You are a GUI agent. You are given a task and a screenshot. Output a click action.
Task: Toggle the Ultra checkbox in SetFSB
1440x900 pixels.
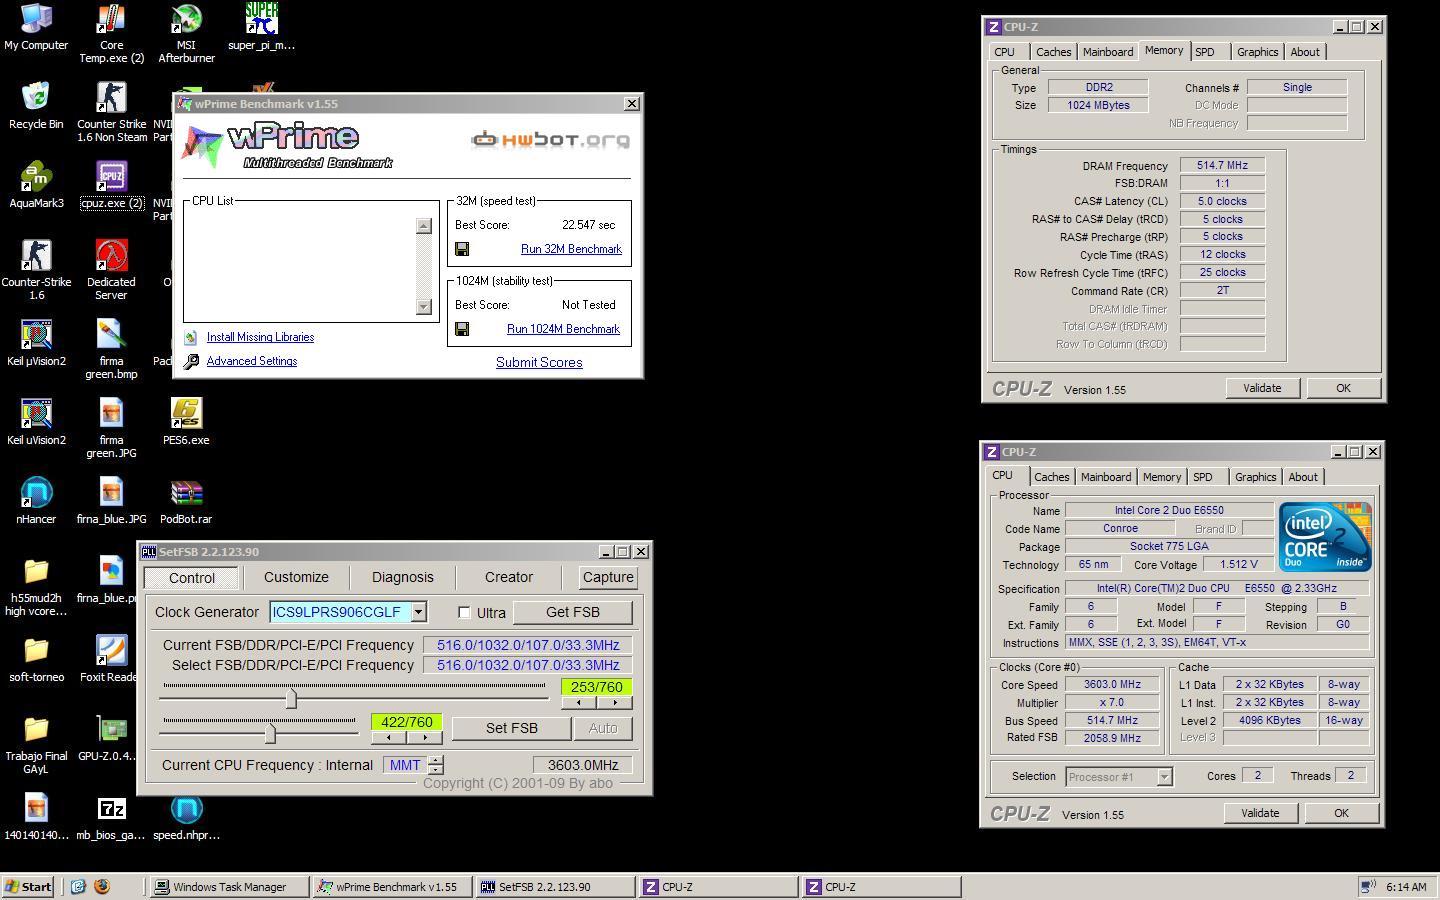(x=464, y=612)
